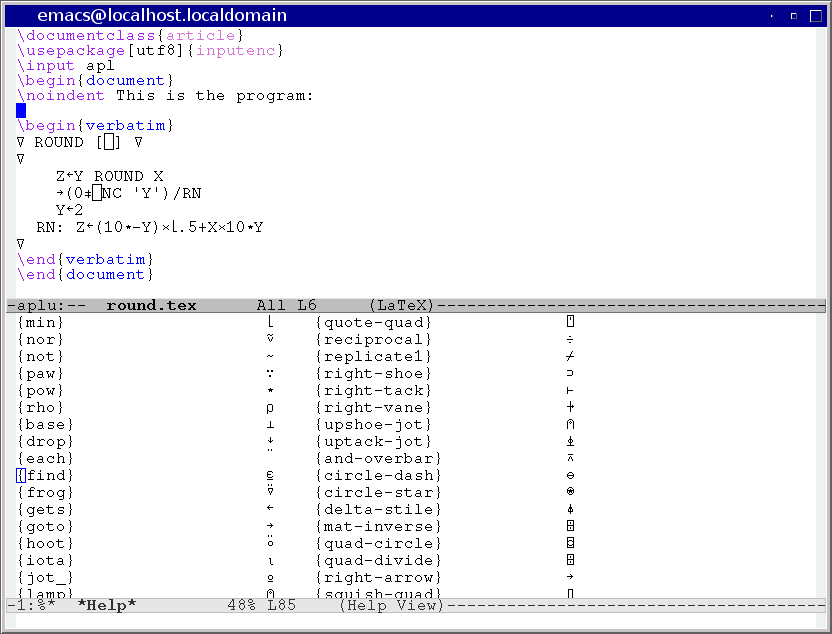The image size is (832, 634).
Task: Click the {find} entry in Help
Action: pos(43,475)
